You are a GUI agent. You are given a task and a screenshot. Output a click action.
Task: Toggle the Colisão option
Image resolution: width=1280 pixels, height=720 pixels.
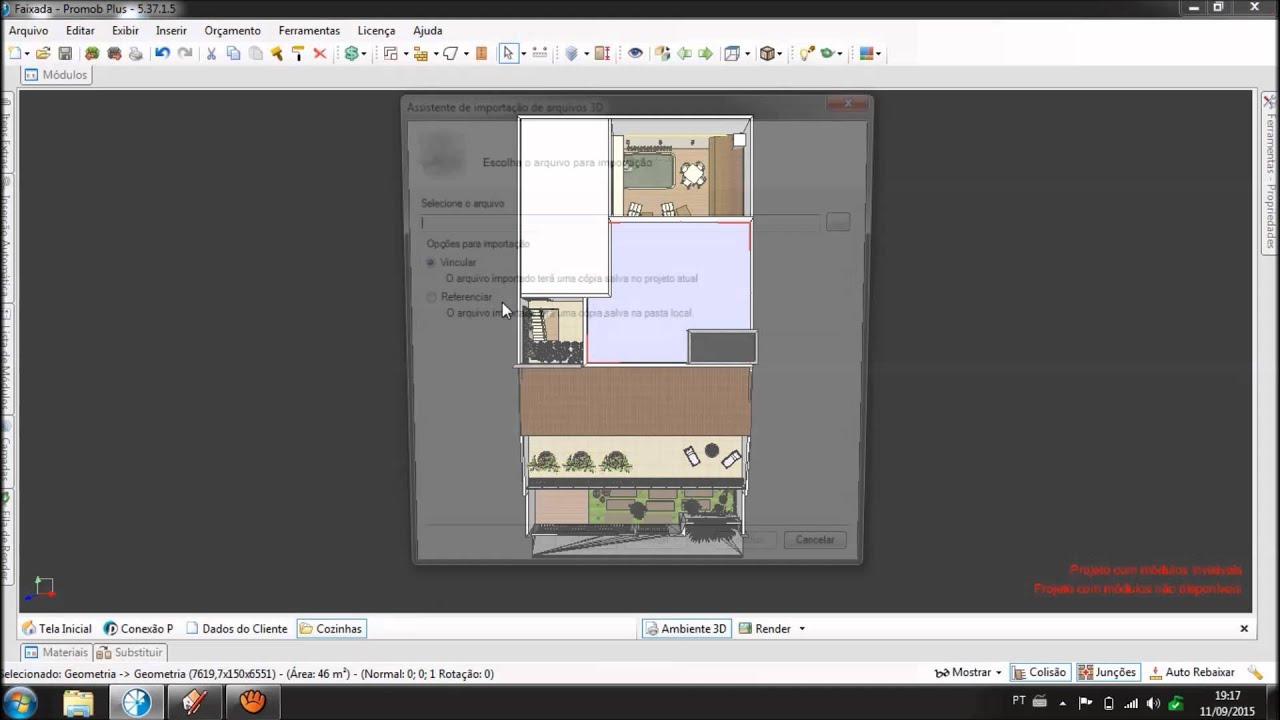[x=1039, y=673]
